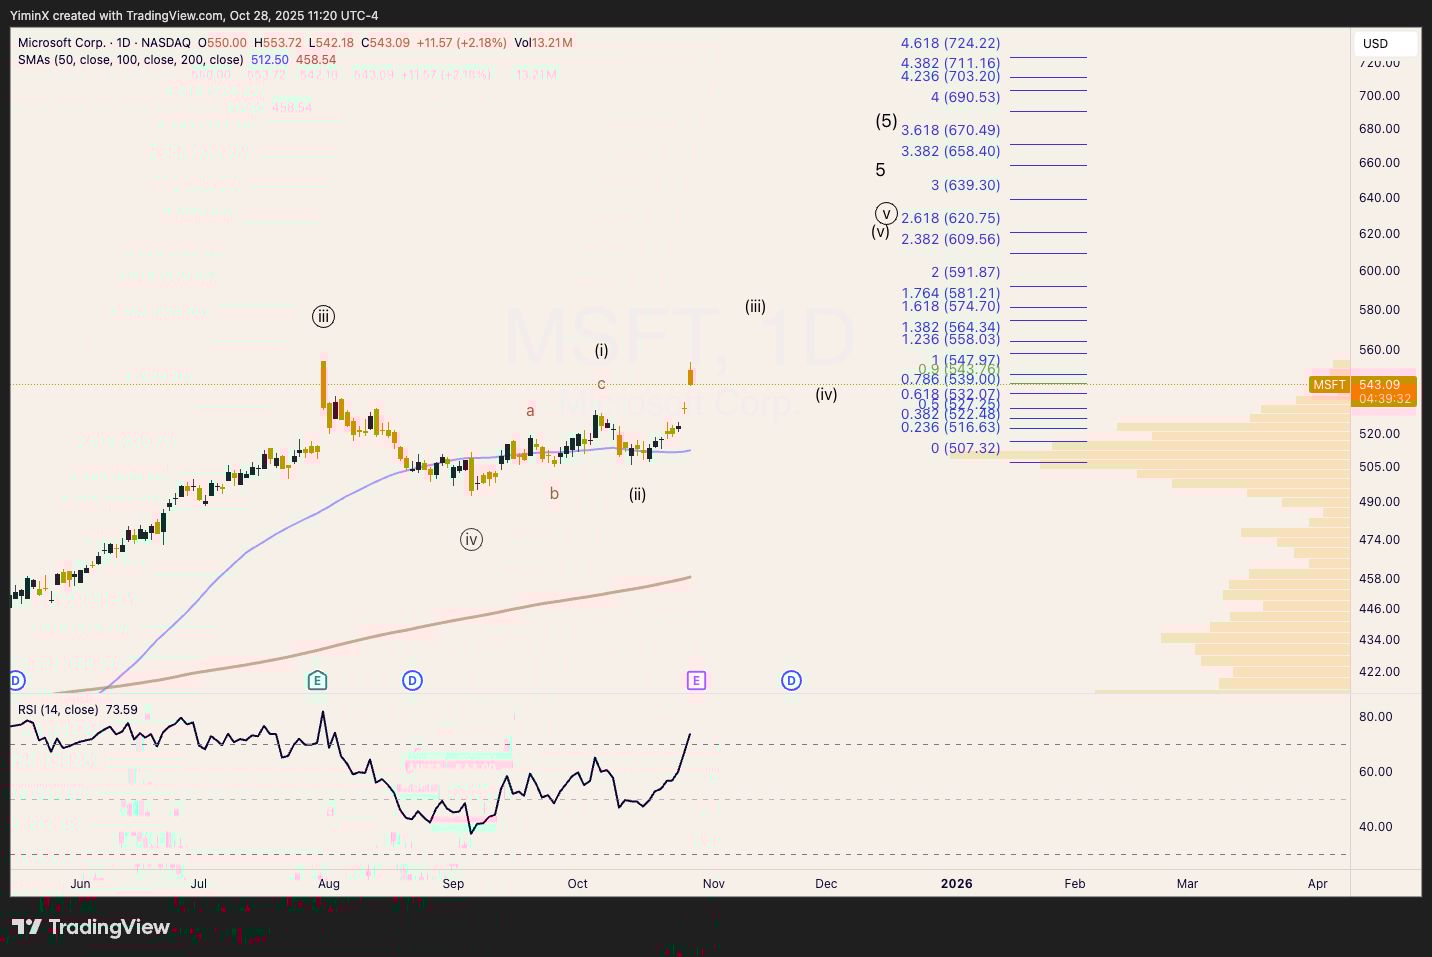Click the green earnings E marker near August
This screenshot has width=1432, height=957.
tap(317, 681)
